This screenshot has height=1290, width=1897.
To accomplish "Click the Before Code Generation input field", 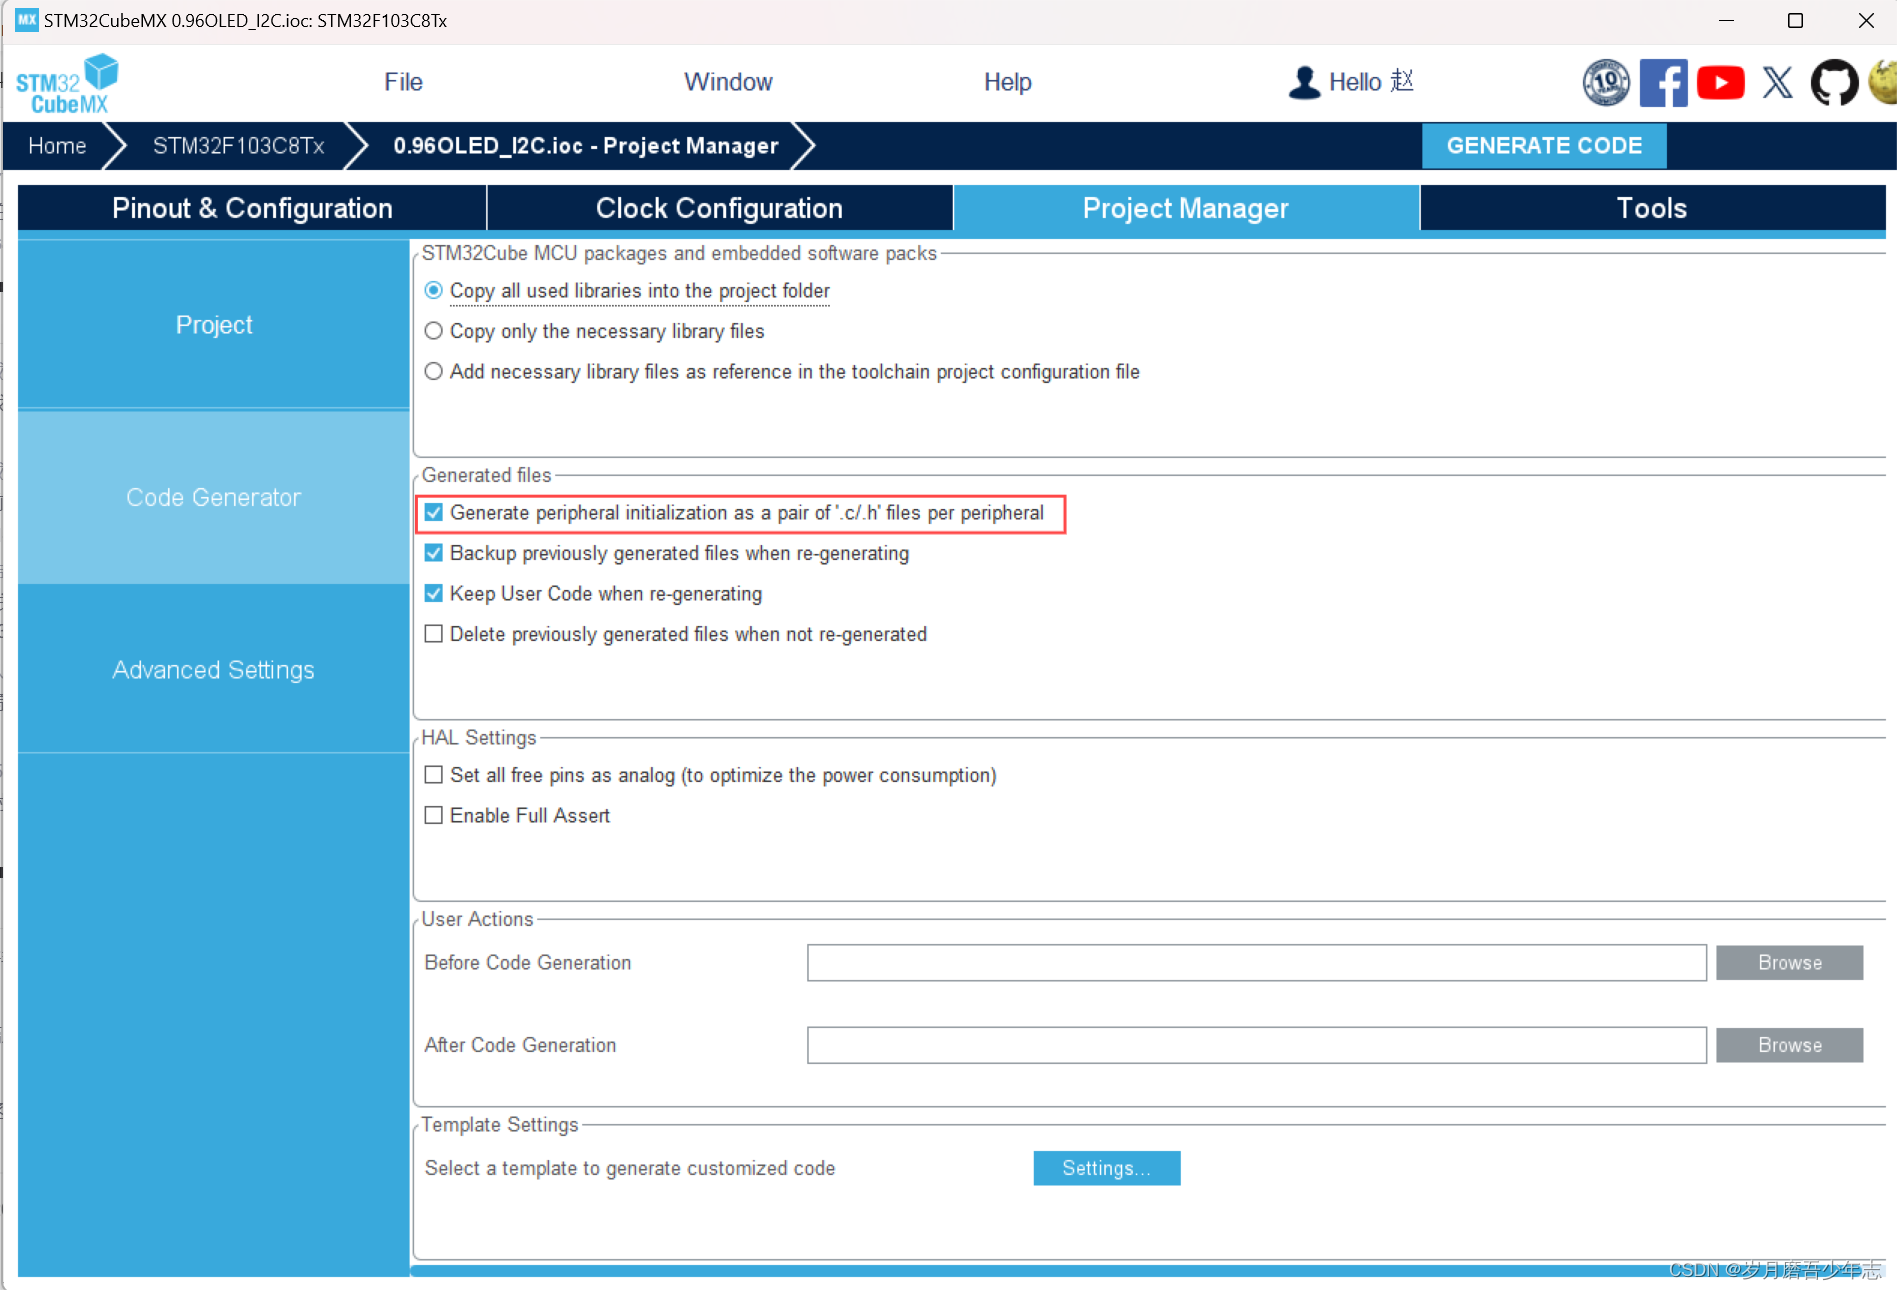I will pos(1256,963).
